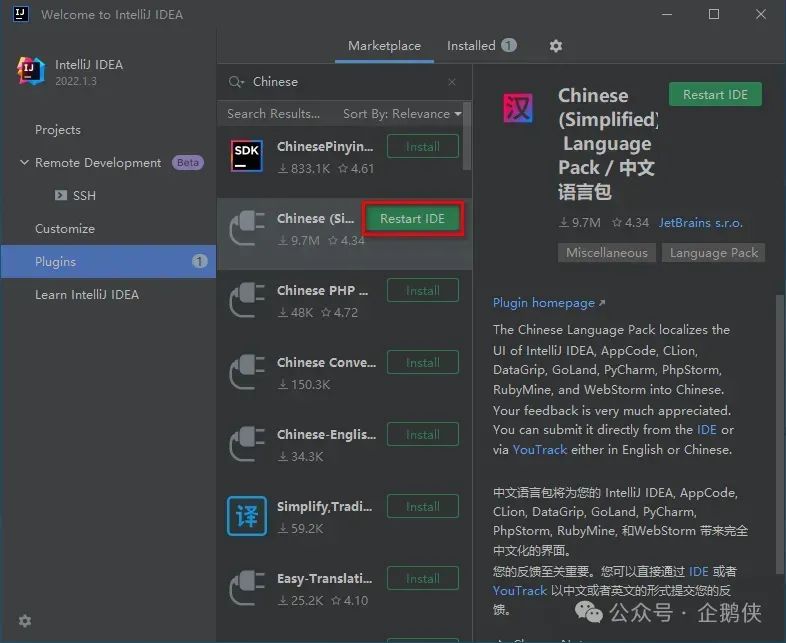Image resolution: width=786 pixels, height=643 pixels.
Task: Collapse the Remote Development tree node
Action: coord(24,162)
